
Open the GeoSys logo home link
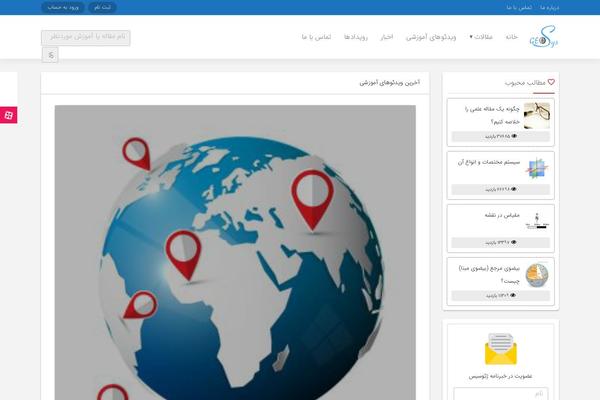pyautogui.click(x=544, y=37)
